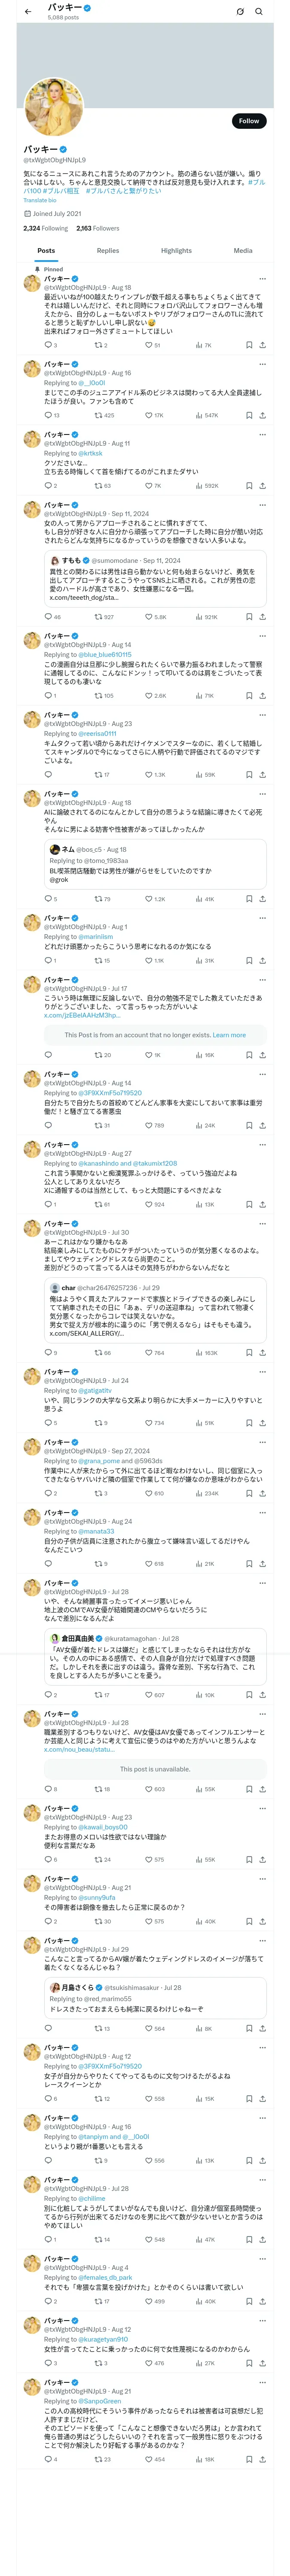Open the more menu on the pinned post

pyautogui.click(x=263, y=279)
